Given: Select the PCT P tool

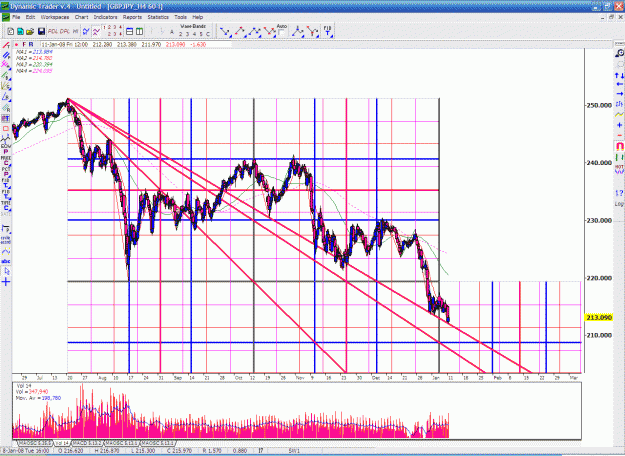Looking at the screenshot, I should (x=6, y=174).
